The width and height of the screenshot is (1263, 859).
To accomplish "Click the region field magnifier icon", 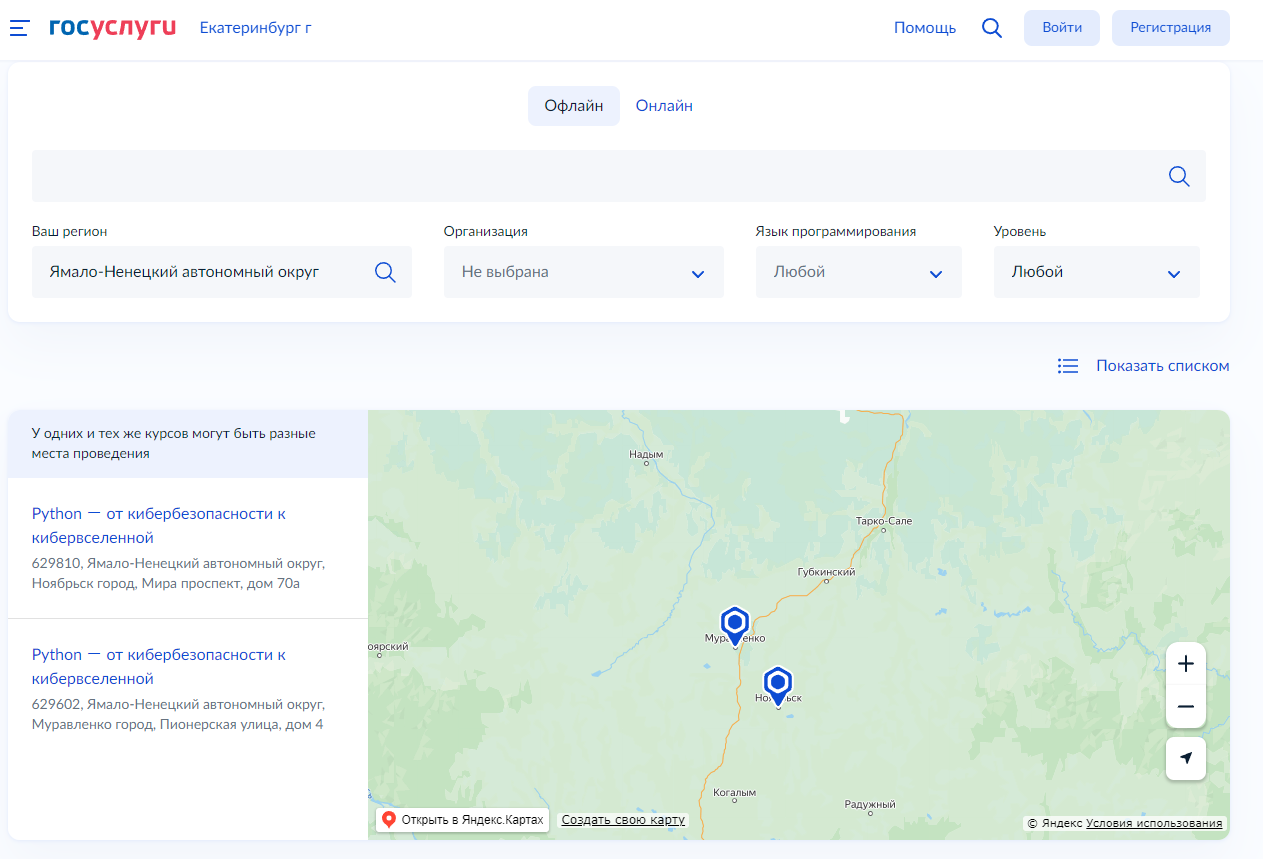I will [x=385, y=272].
